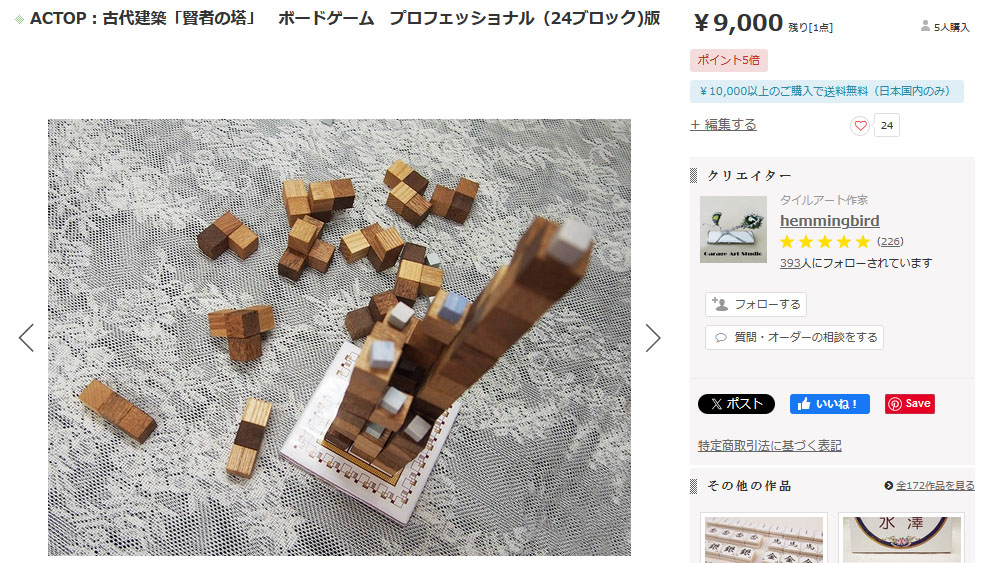This screenshot has height=563, width=992.
Task: Show the previous product image arrow
Action: 26,338
